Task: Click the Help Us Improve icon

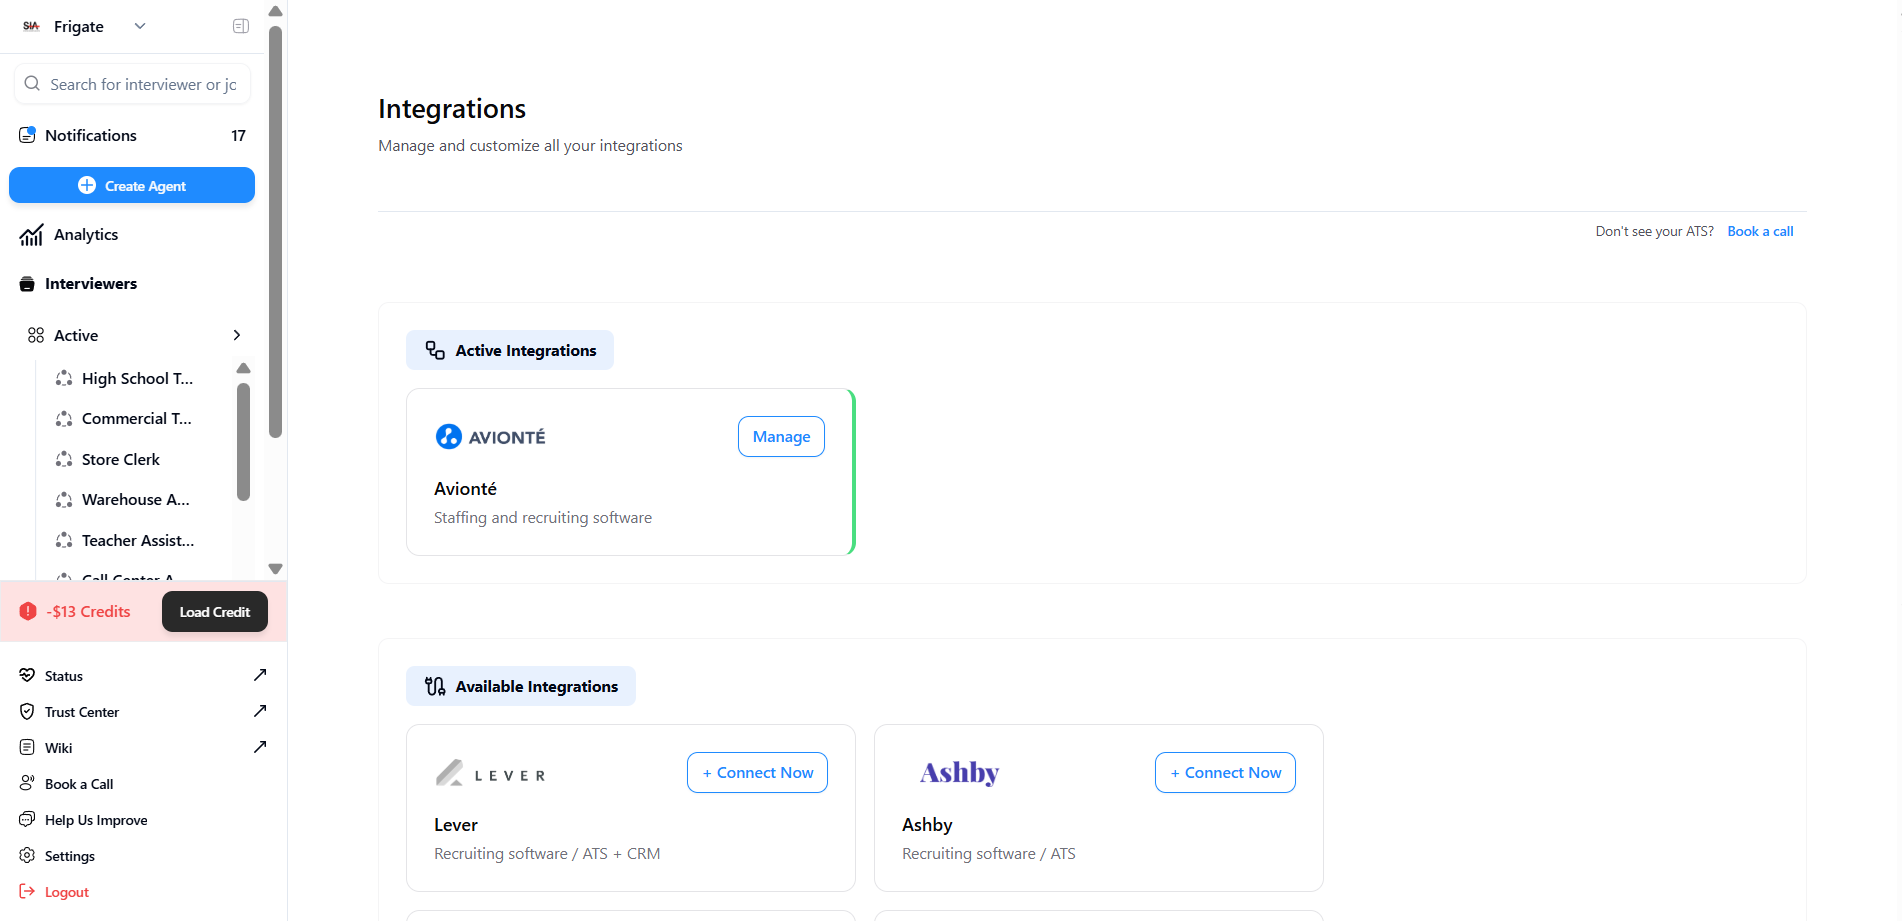Action: [27, 820]
